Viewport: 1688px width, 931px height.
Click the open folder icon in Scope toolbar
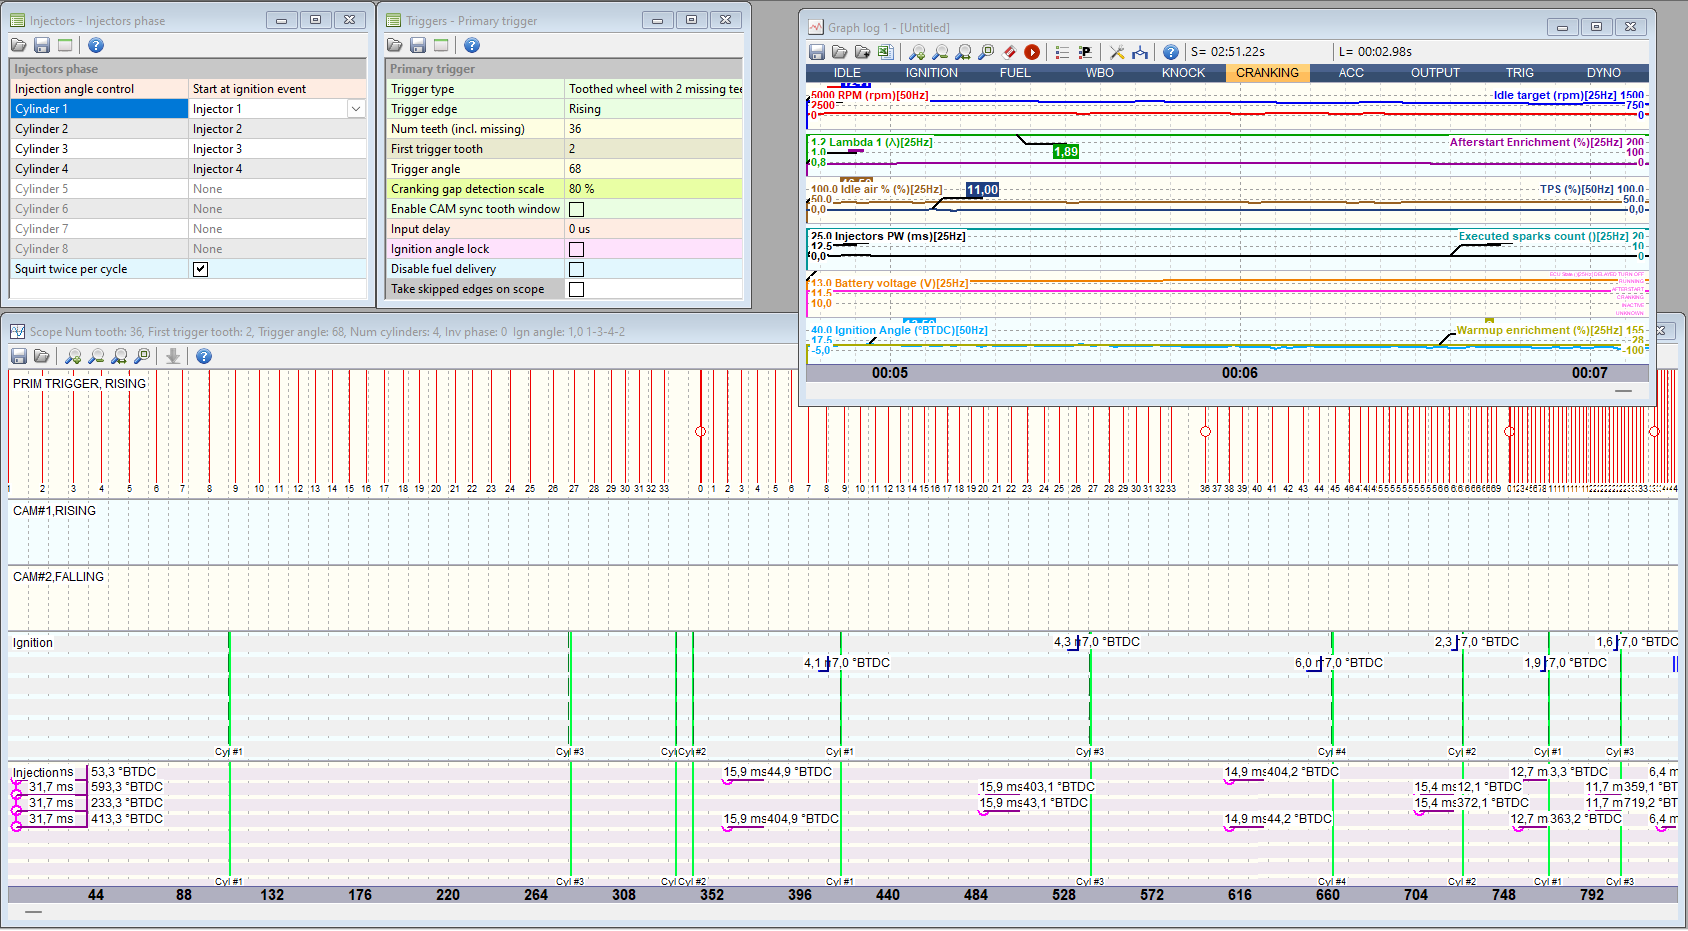42,356
